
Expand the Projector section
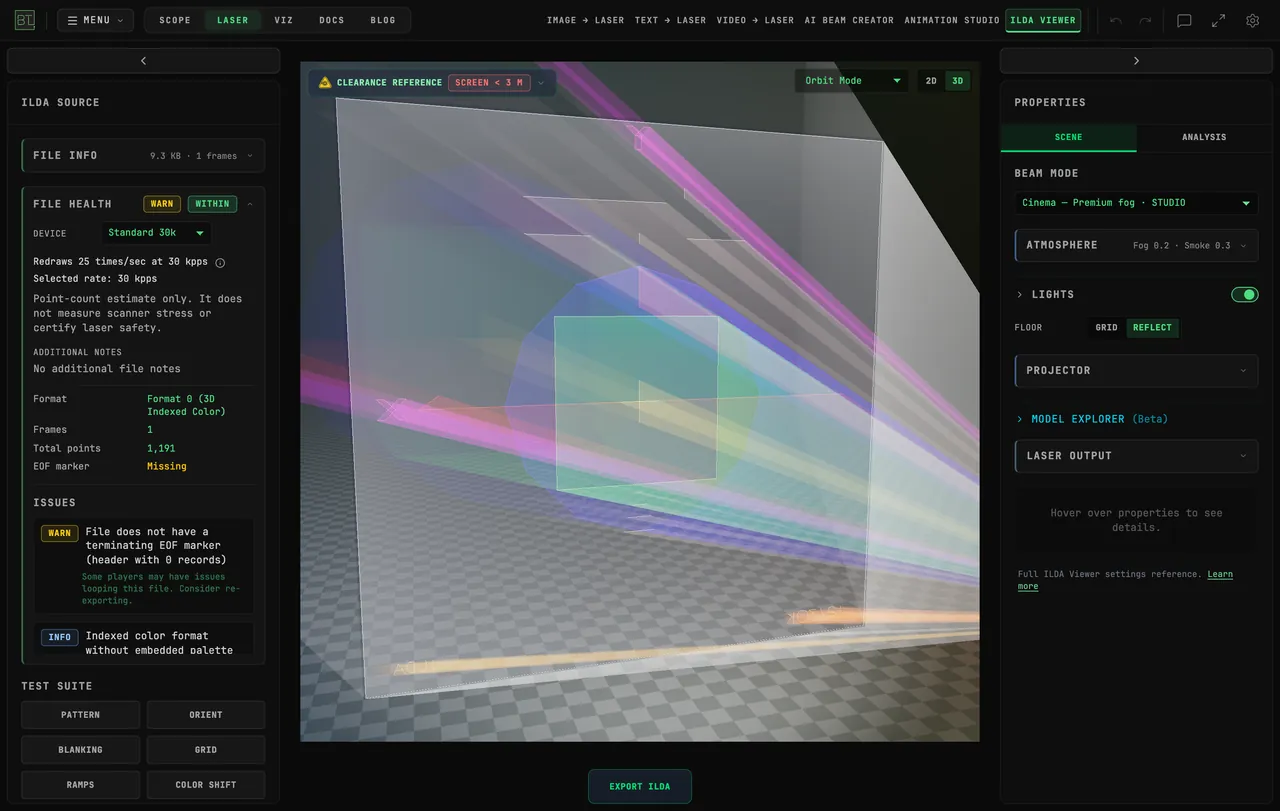click(x=1136, y=370)
